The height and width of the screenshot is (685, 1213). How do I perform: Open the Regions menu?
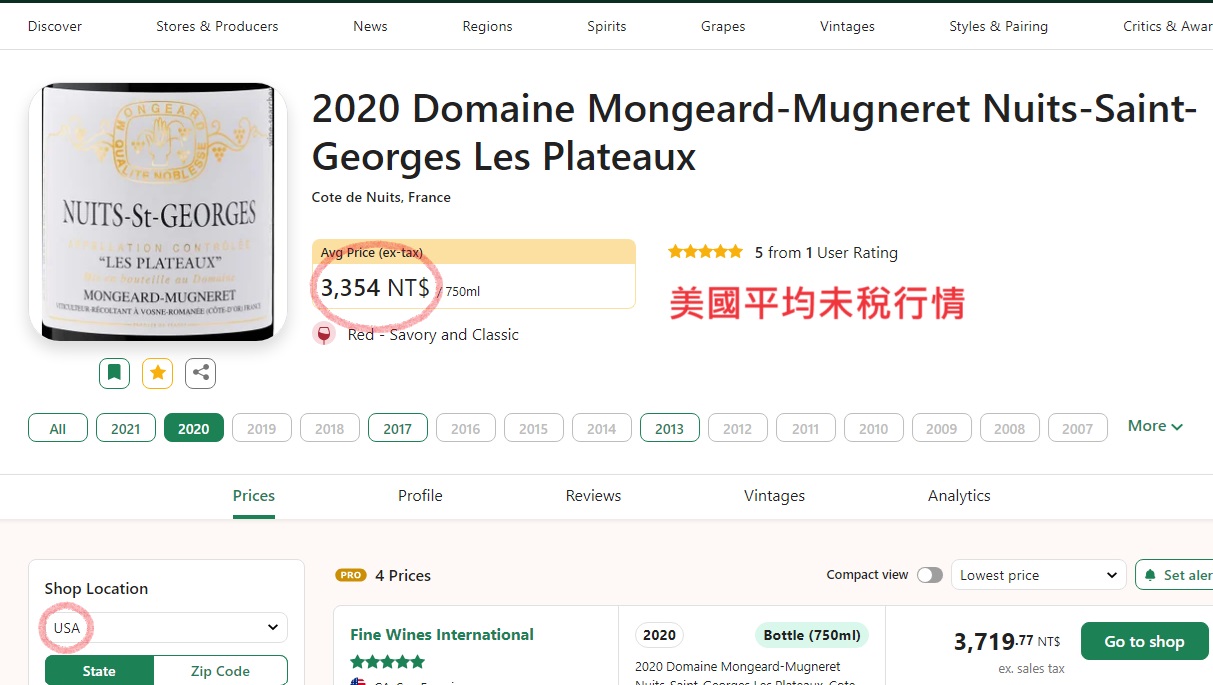pos(487,26)
